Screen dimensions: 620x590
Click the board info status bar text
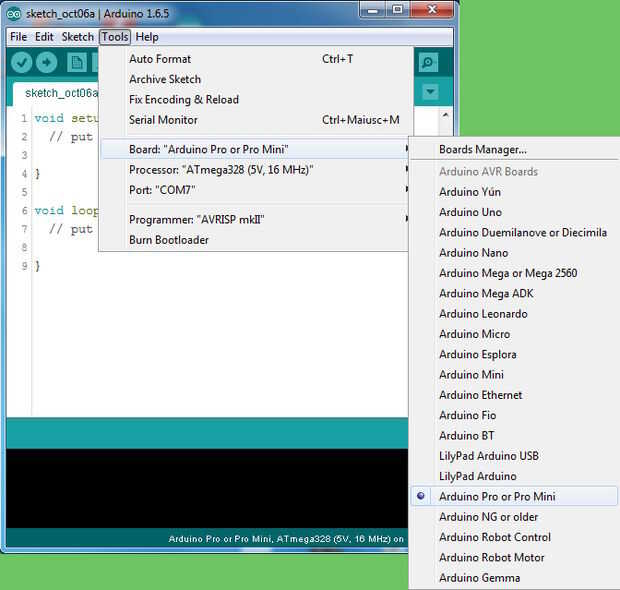pyautogui.click(x=286, y=539)
